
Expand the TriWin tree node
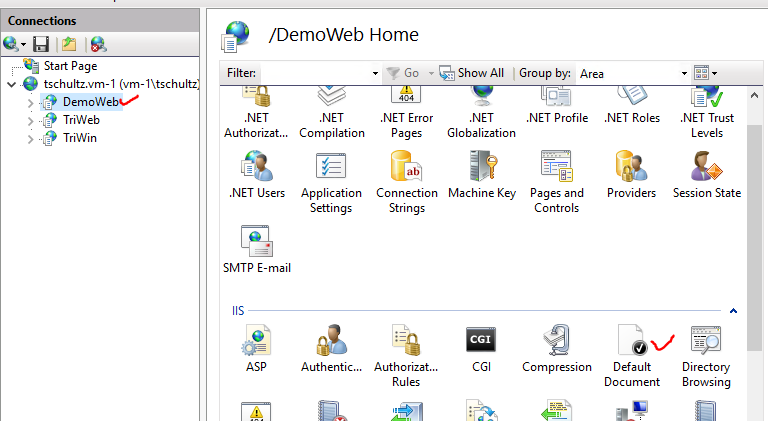coord(30,139)
